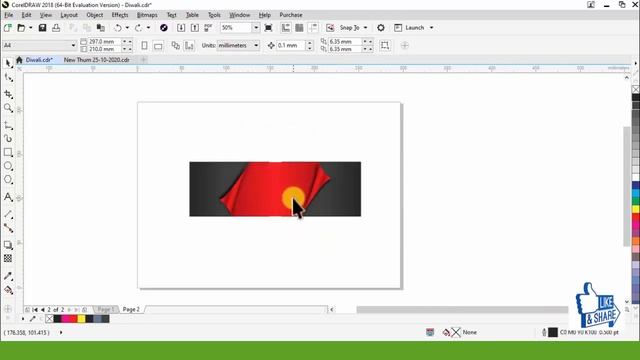Viewport: 640px width, 360px height.
Task: Click the New document icon
Action: [7, 28]
